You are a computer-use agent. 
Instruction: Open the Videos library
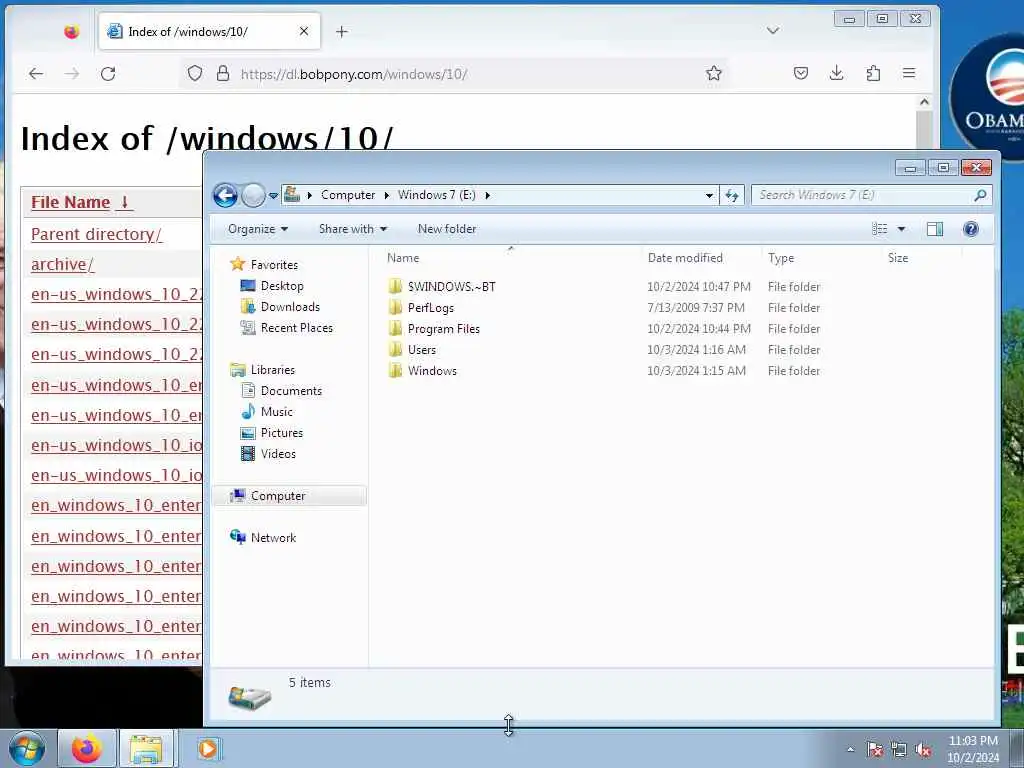(278, 454)
